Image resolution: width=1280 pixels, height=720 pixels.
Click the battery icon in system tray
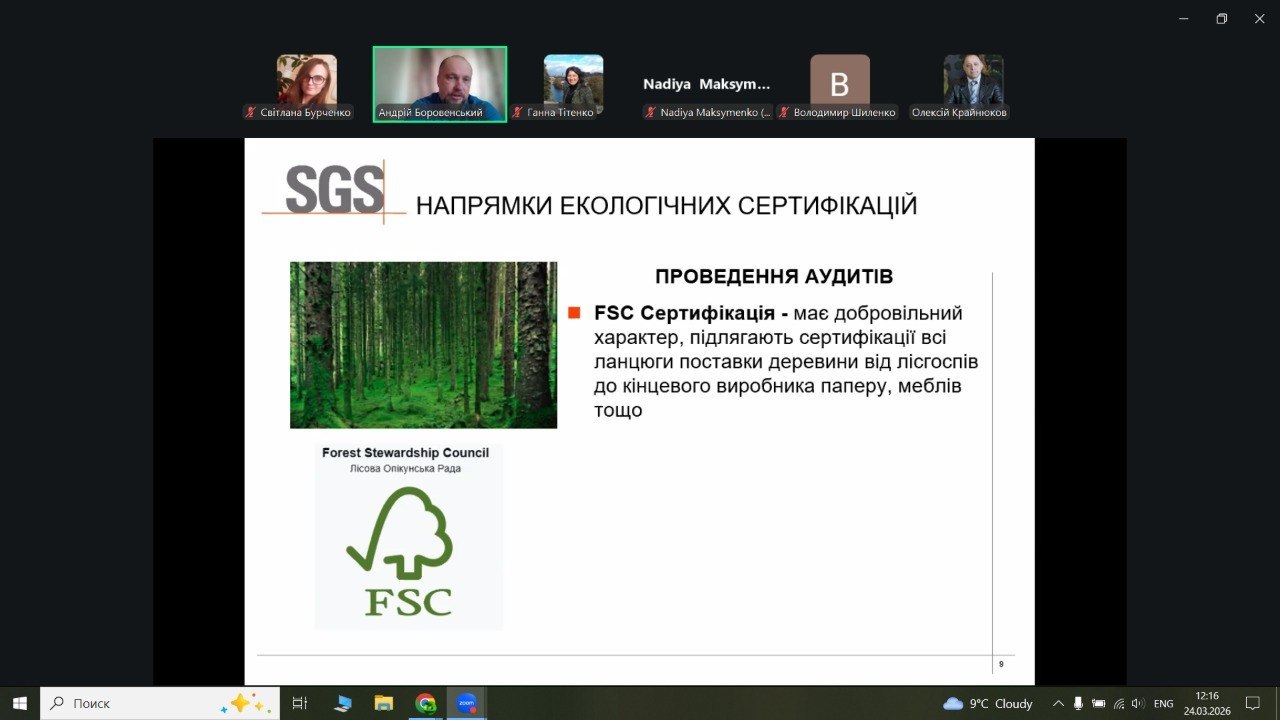pos(1098,703)
